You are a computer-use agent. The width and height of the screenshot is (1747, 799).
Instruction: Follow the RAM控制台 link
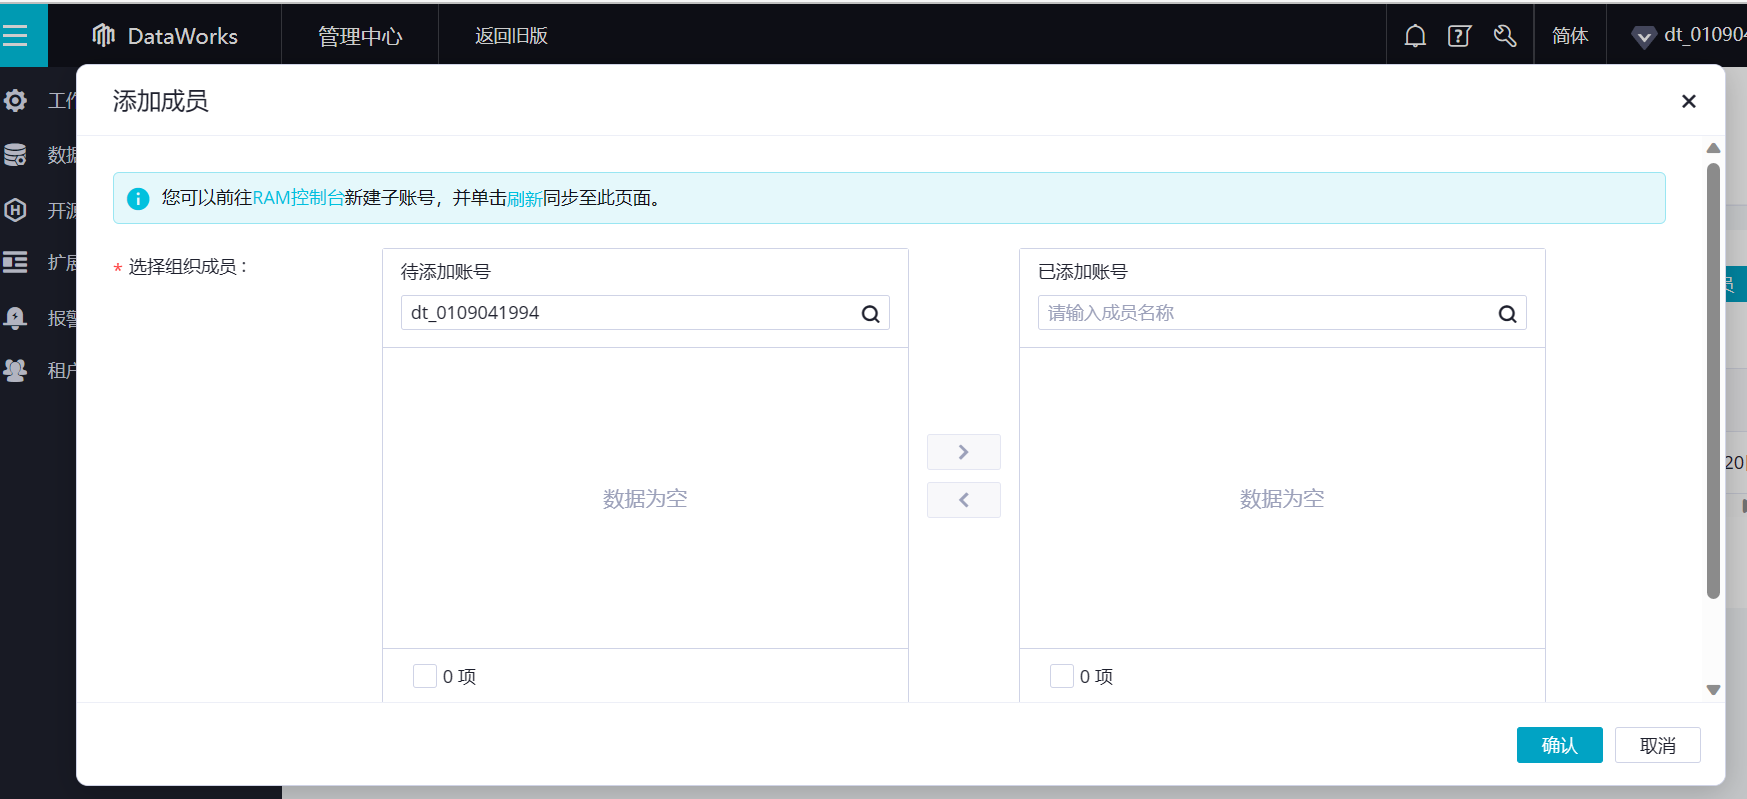tap(298, 198)
